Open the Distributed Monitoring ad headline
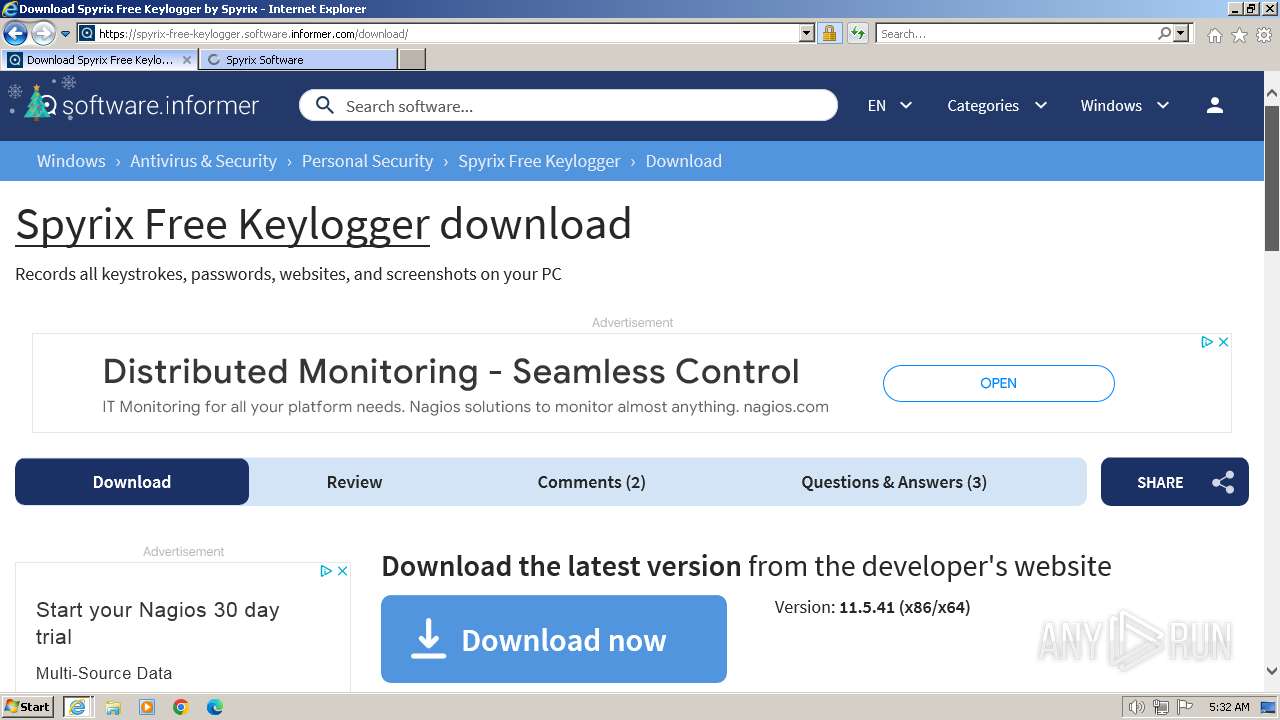1280x720 pixels. tap(451, 371)
